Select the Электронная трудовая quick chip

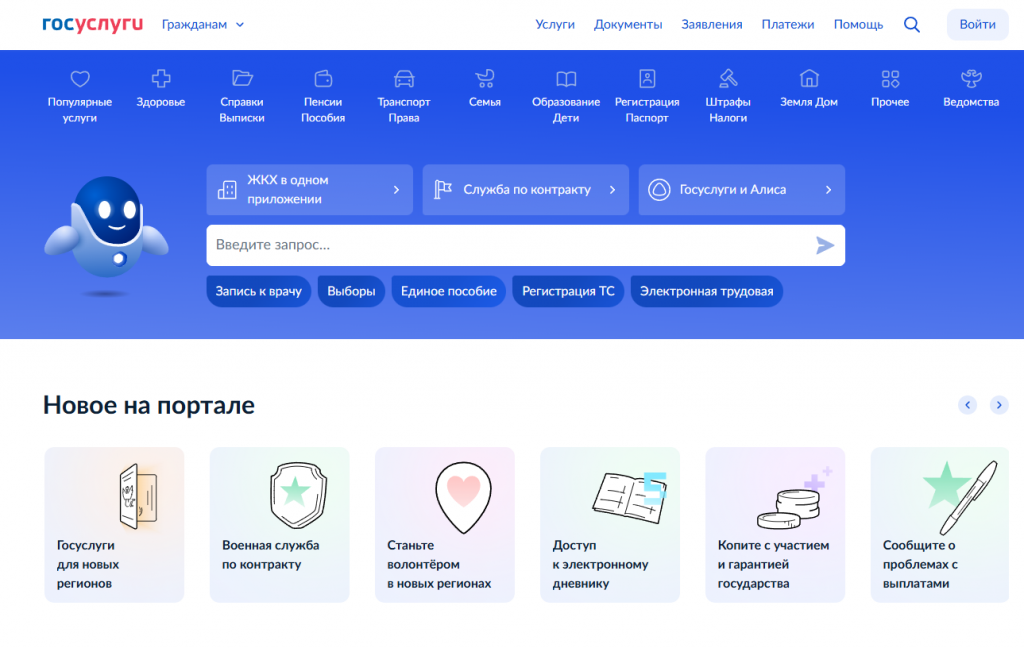point(707,291)
